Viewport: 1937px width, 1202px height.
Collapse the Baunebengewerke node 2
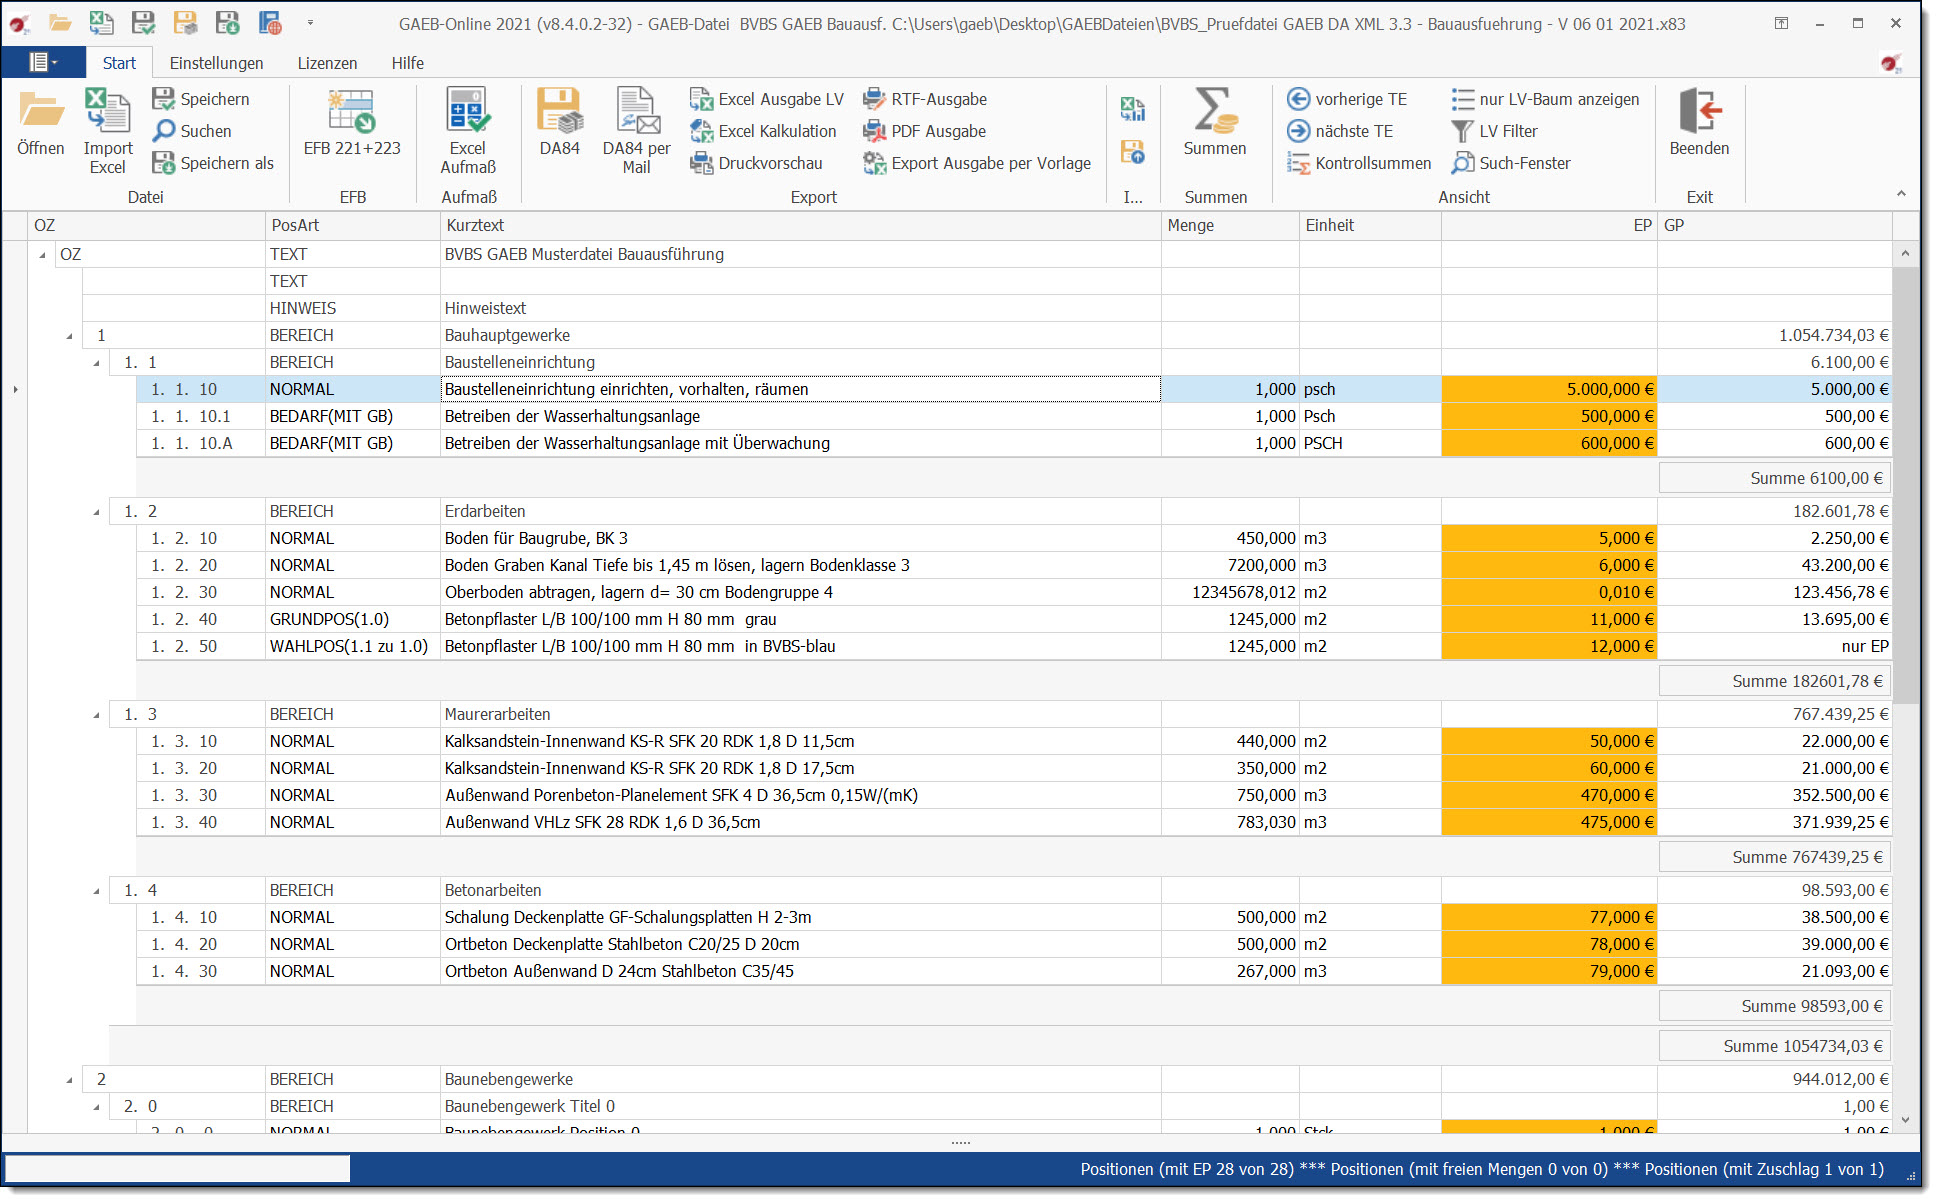(x=69, y=1080)
